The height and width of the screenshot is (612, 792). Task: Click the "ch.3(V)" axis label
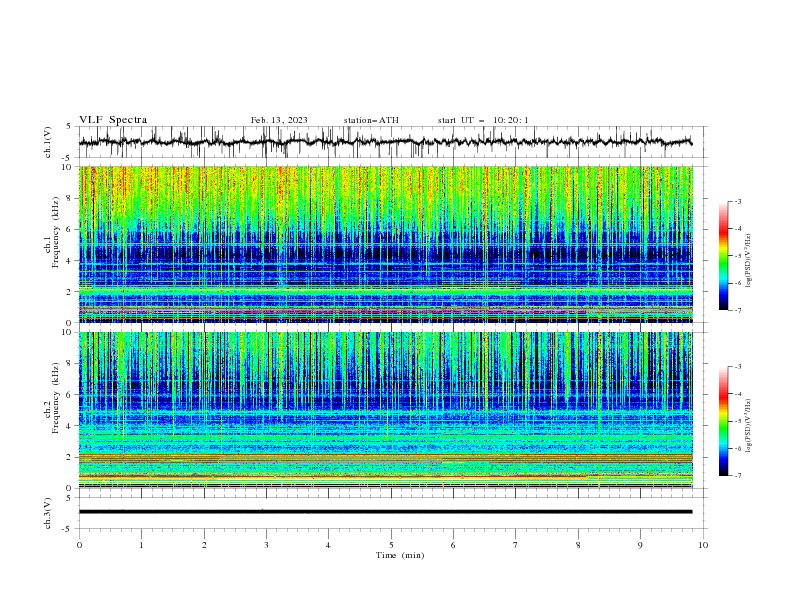click(x=48, y=513)
